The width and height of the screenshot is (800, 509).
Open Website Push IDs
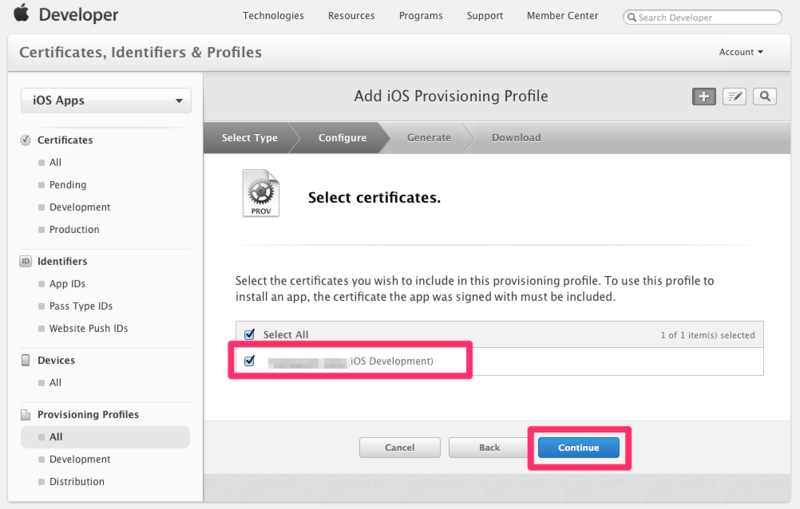click(88, 328)
